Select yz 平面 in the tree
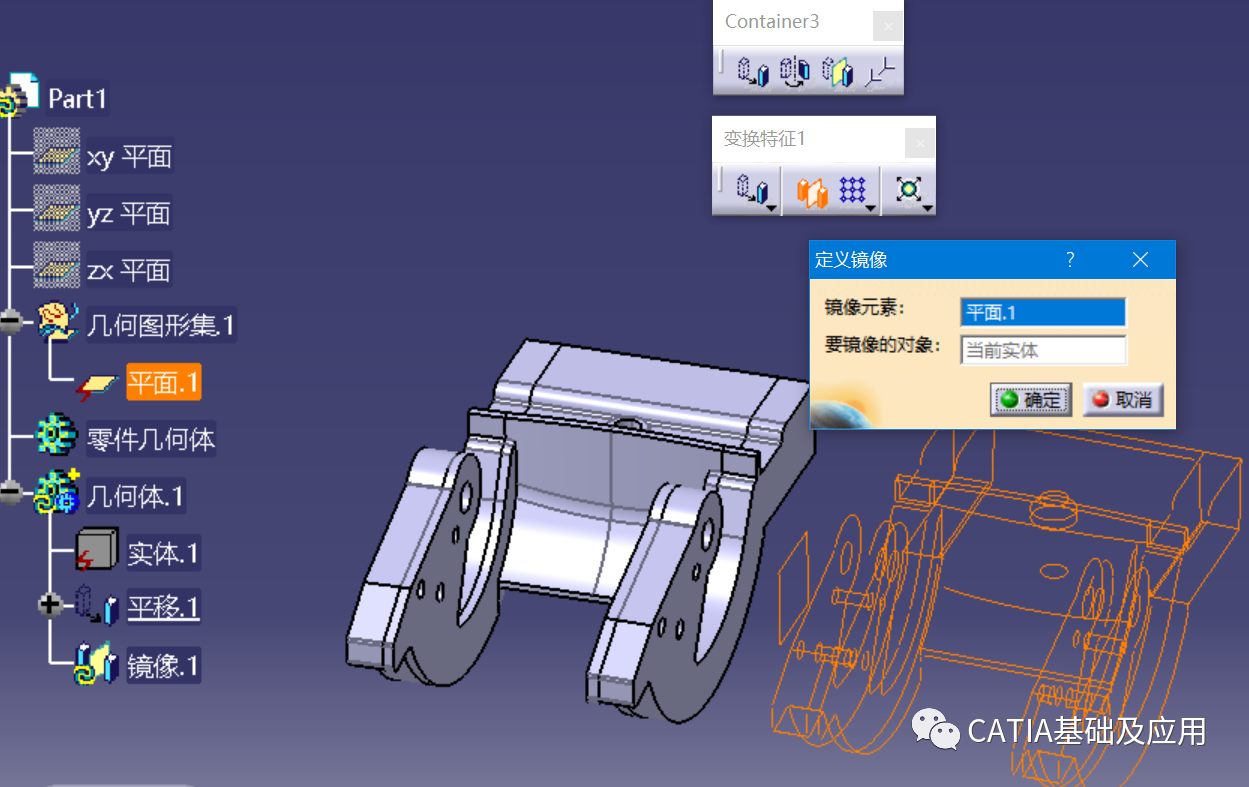This screenshot has width=1249, height=787. click(129, 213)
